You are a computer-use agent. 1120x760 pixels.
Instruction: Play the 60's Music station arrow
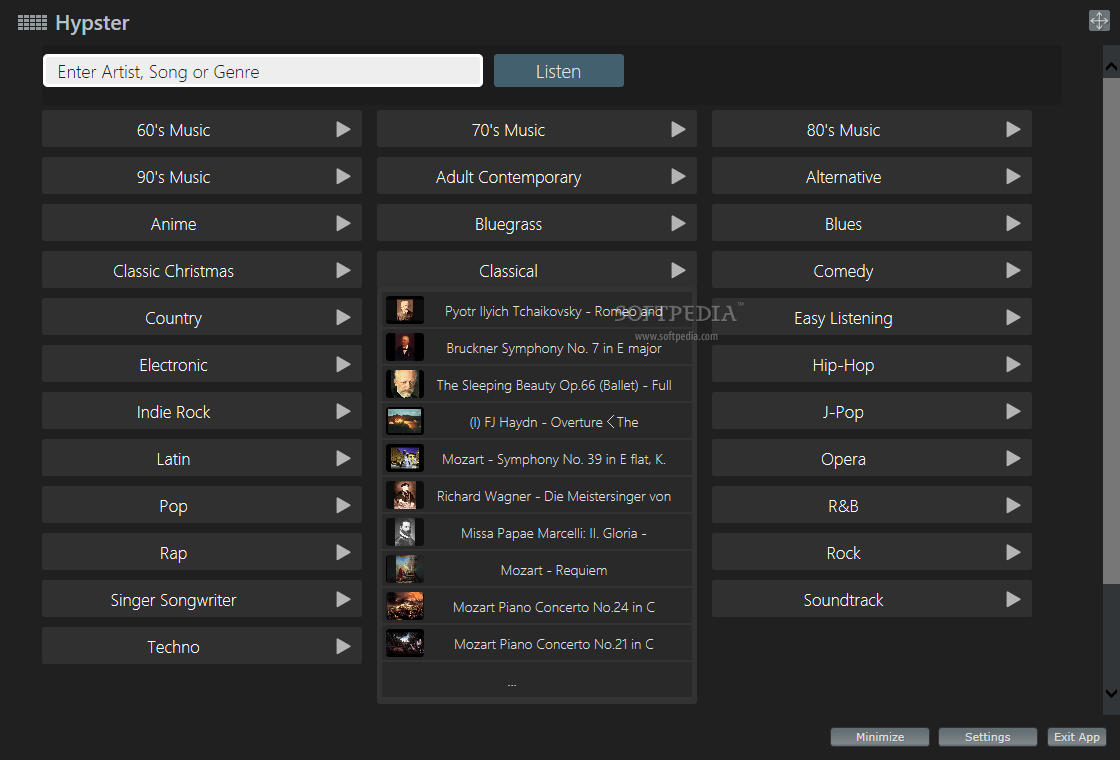click(x=344, y=129)
